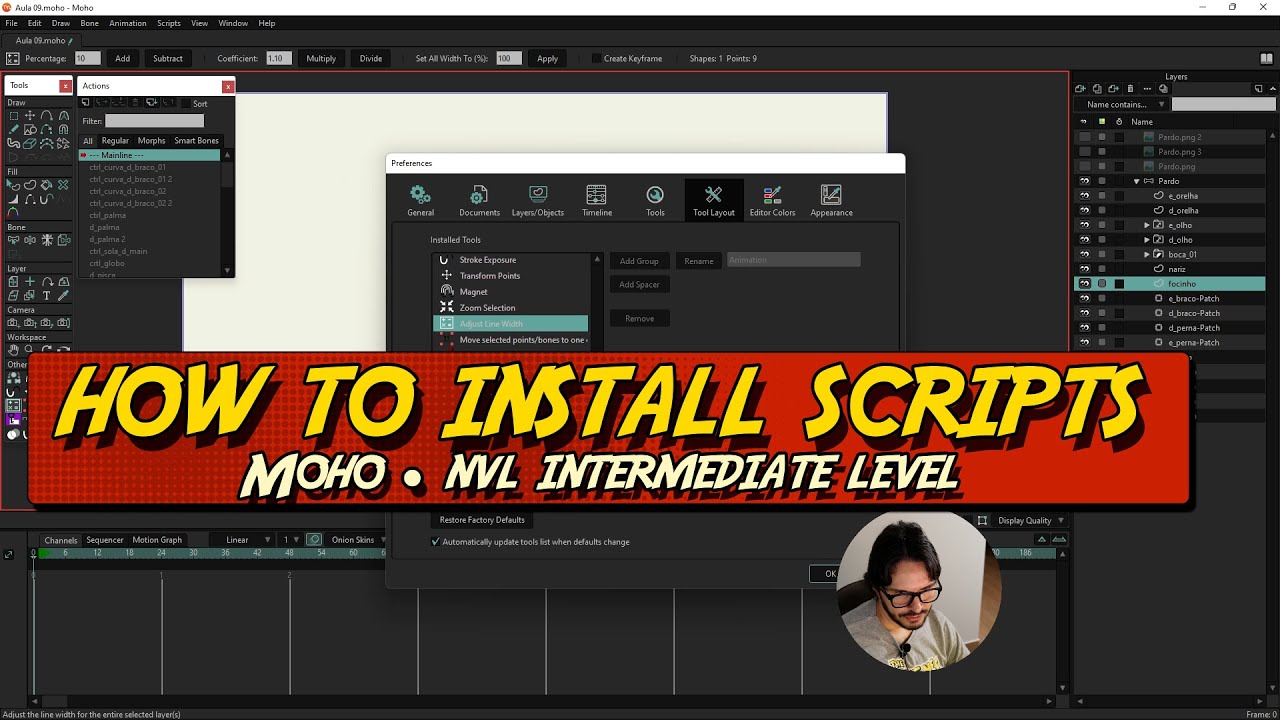1280x720 pixels.
Task: Switch to the General preferences tab
Action: pos(421,200)
